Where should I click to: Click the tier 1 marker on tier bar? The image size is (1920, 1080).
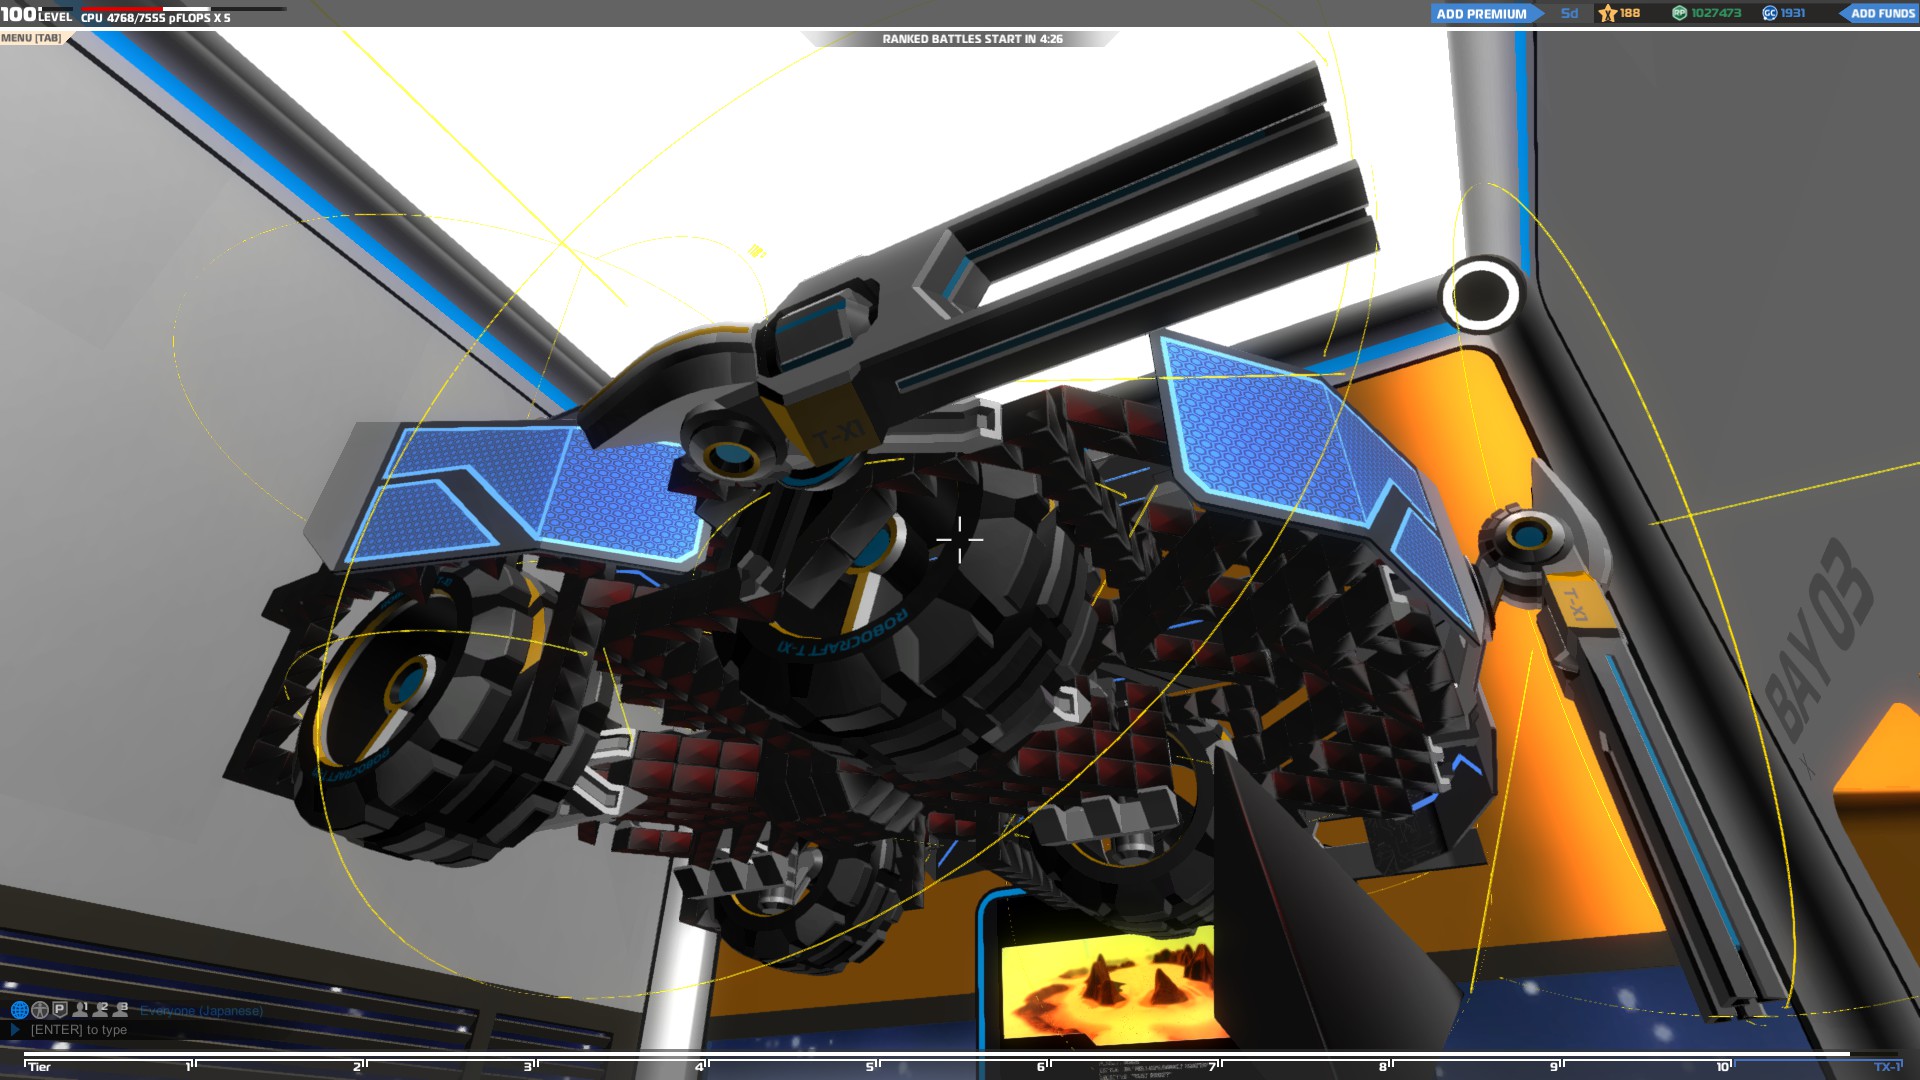[190, 1066]
